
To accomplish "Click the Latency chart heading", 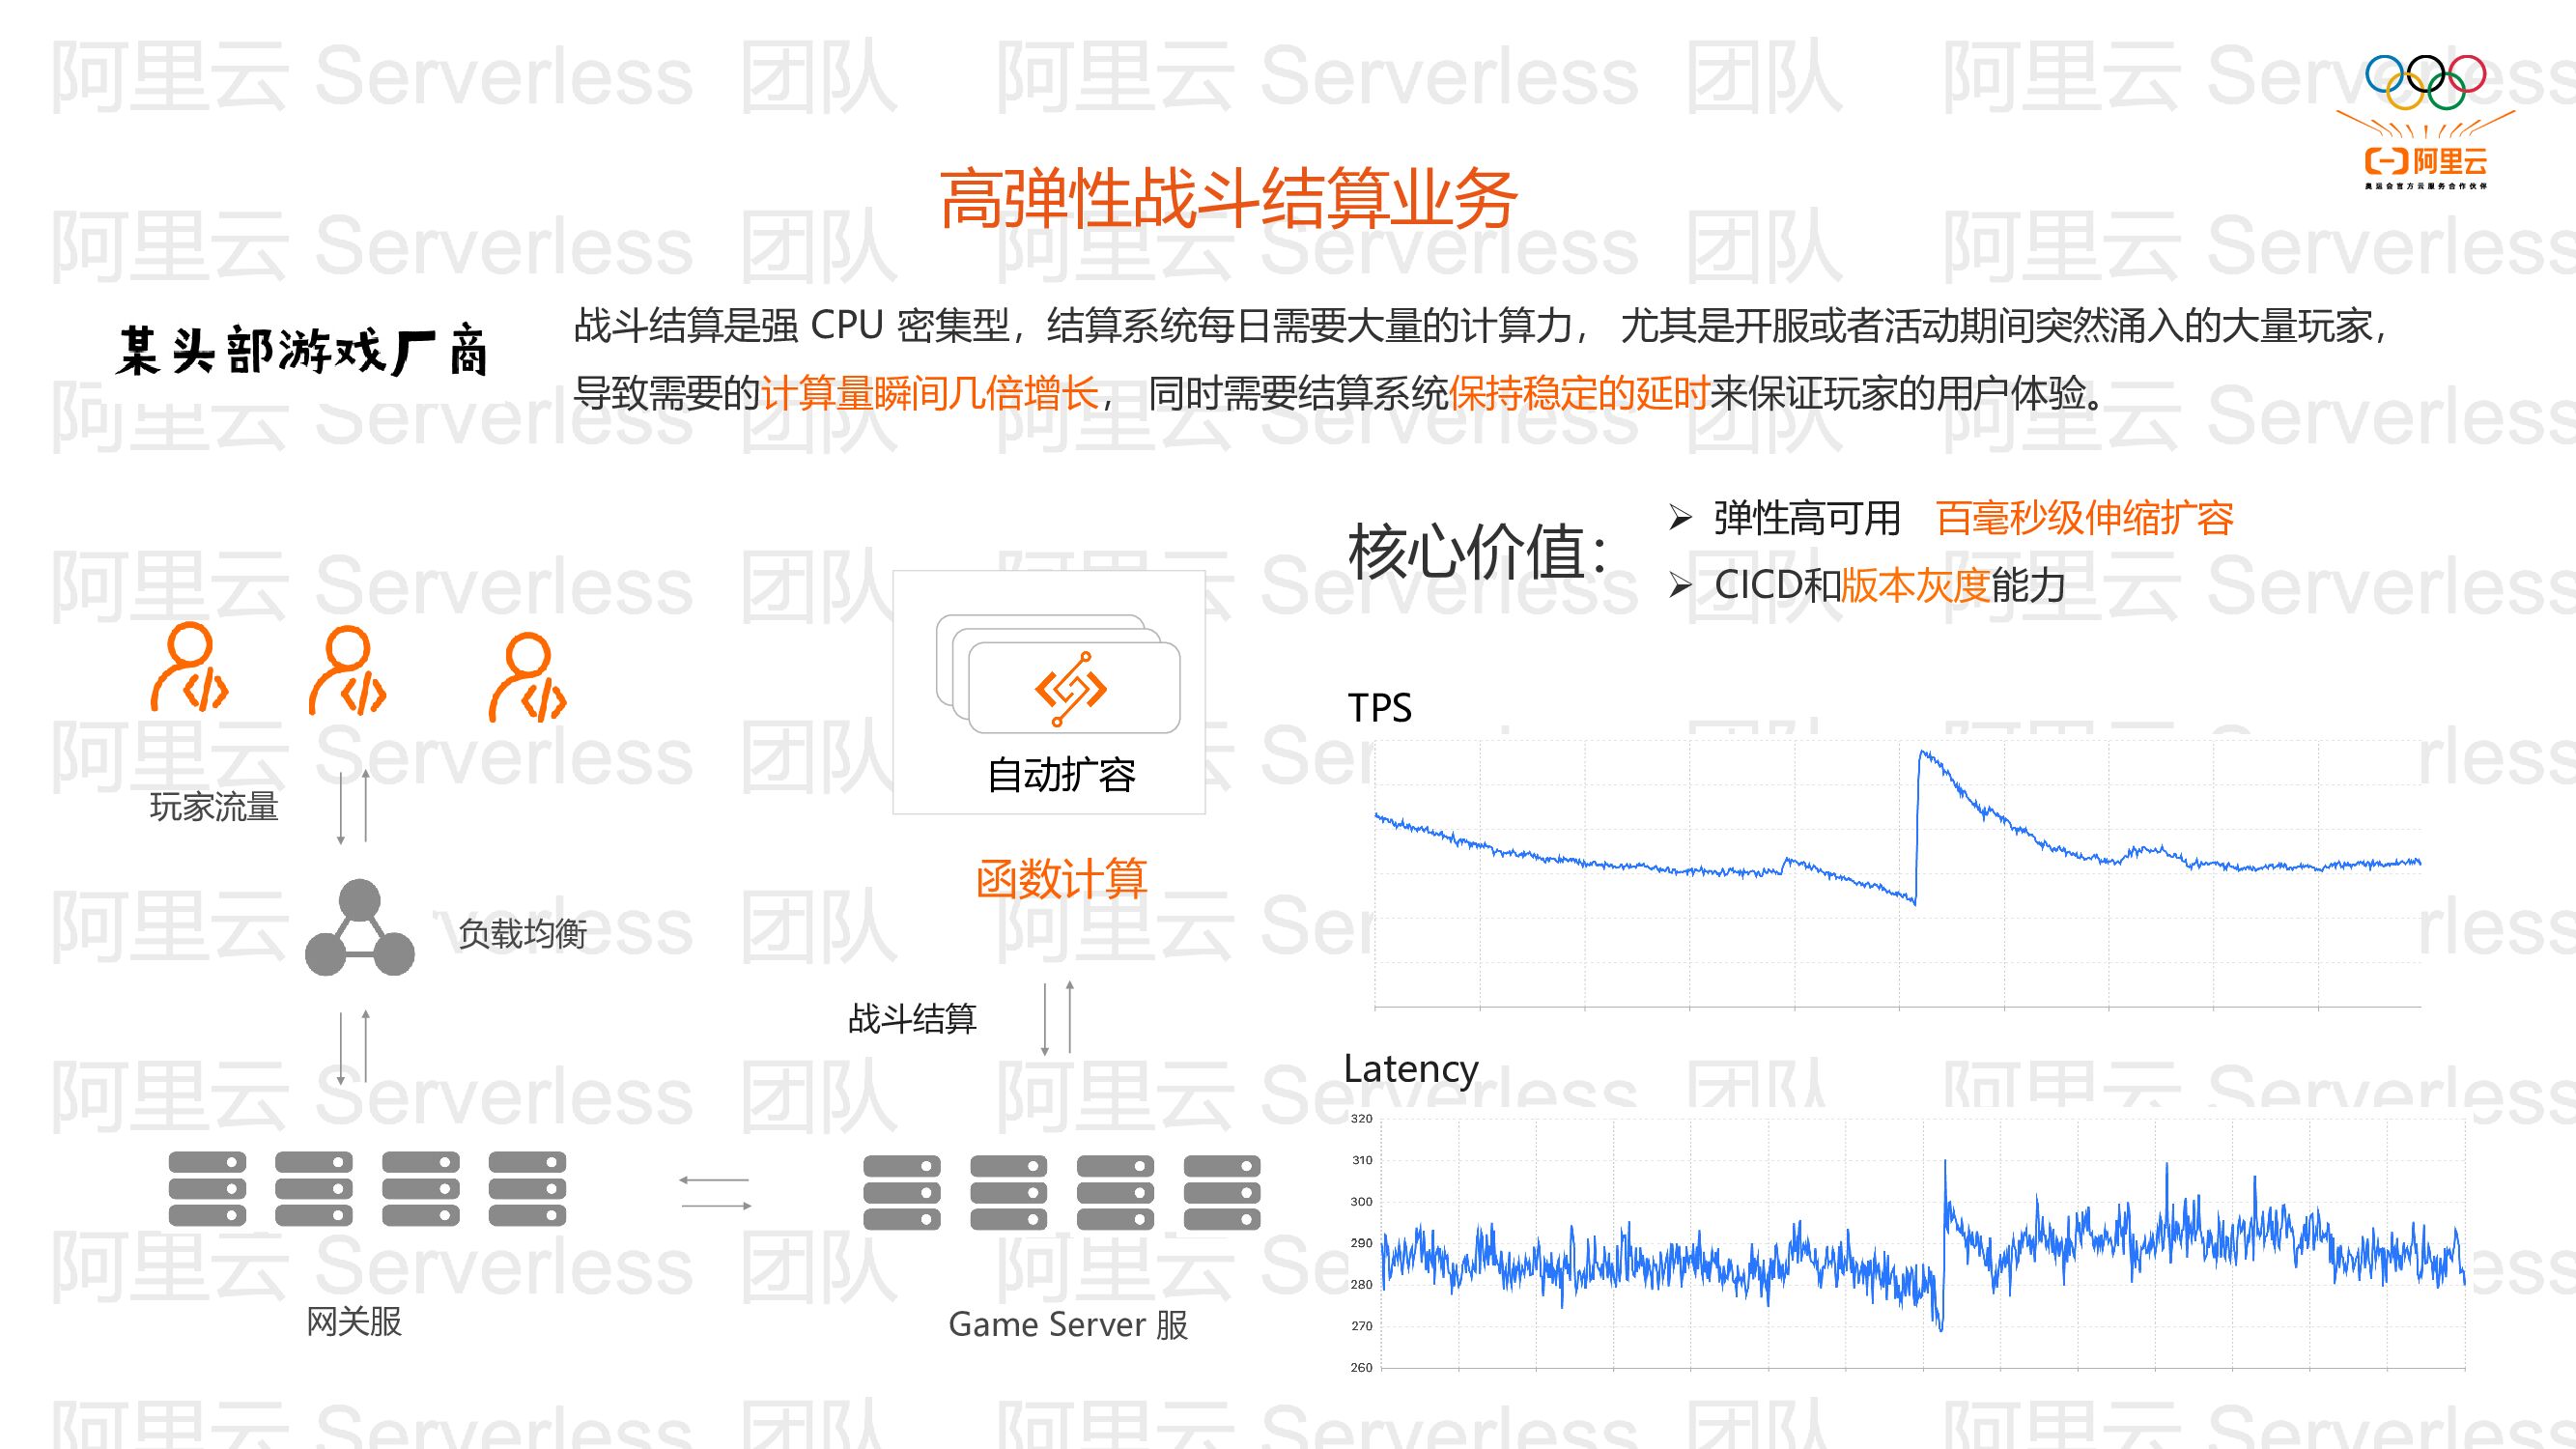I will [1410, 1069].
